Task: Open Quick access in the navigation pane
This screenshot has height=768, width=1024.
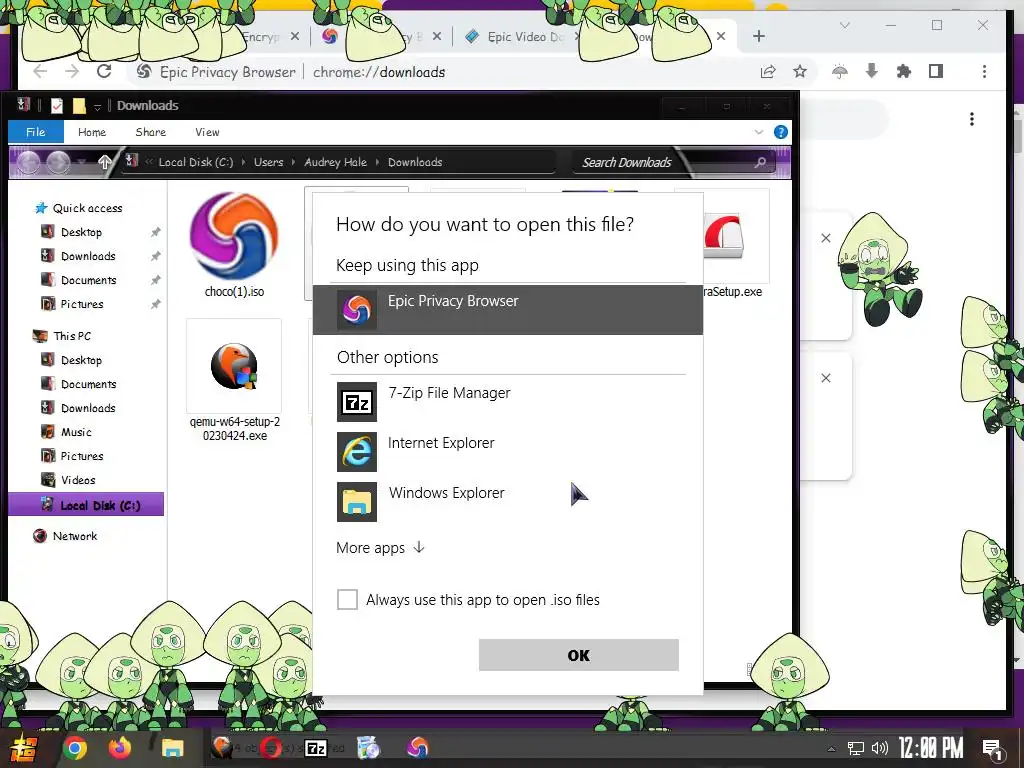Action: coord(88,208)
